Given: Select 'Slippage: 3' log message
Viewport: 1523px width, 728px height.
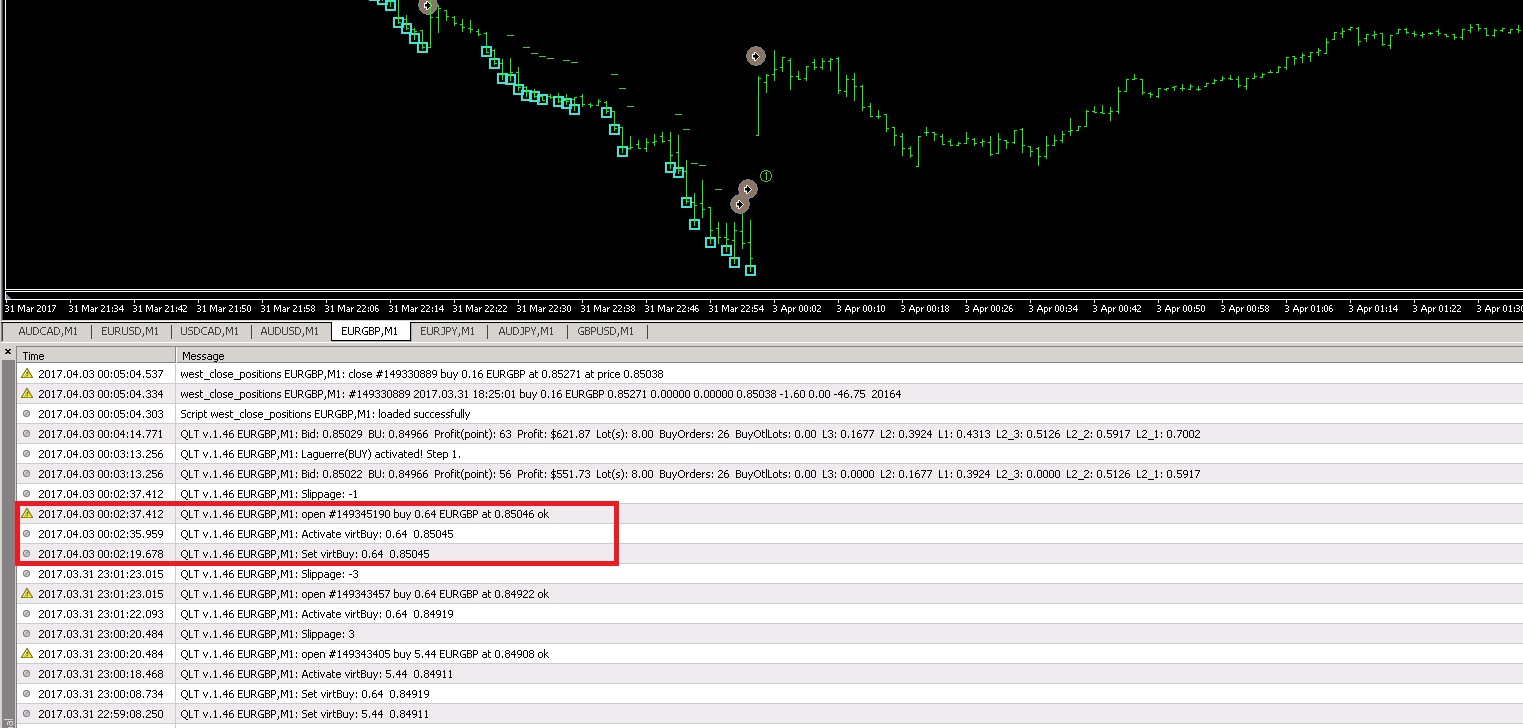Looking at the screenshot, I should 267,634.
